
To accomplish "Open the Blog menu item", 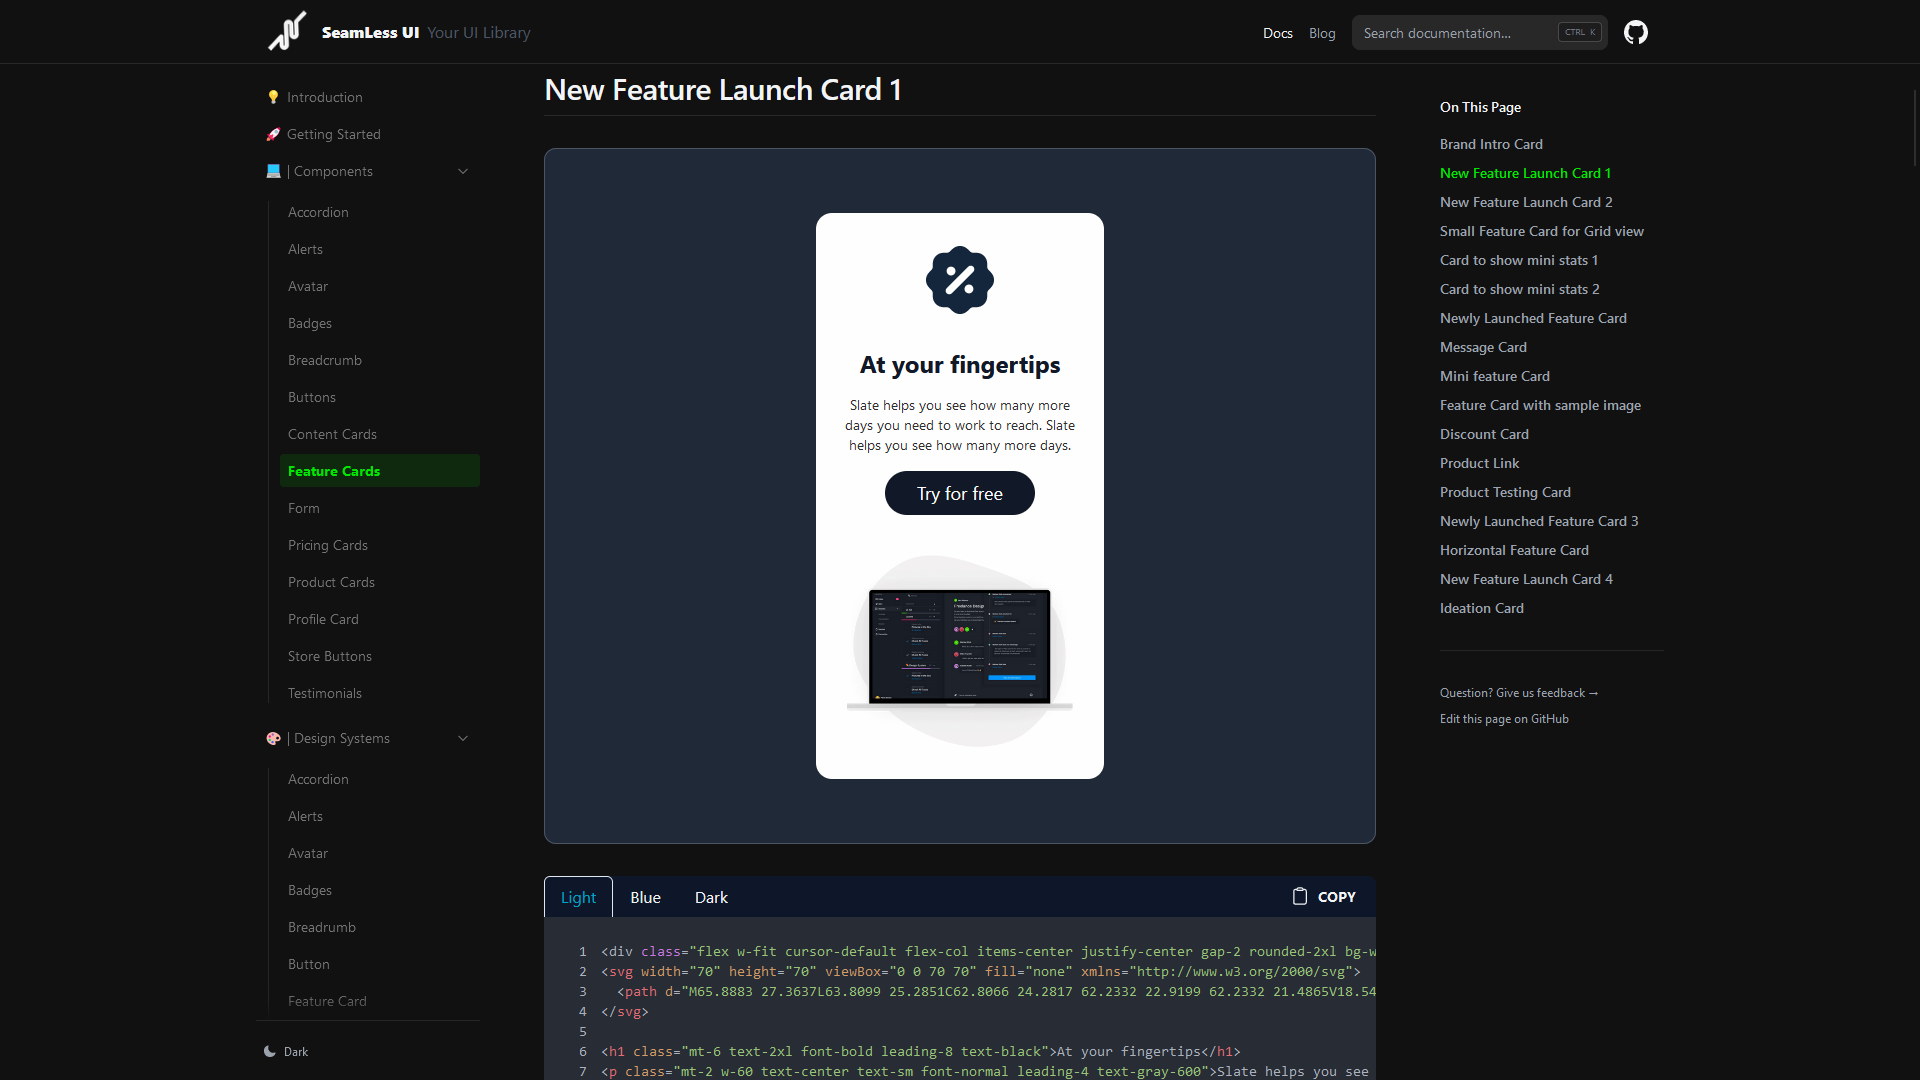I will pos(1322,33).
